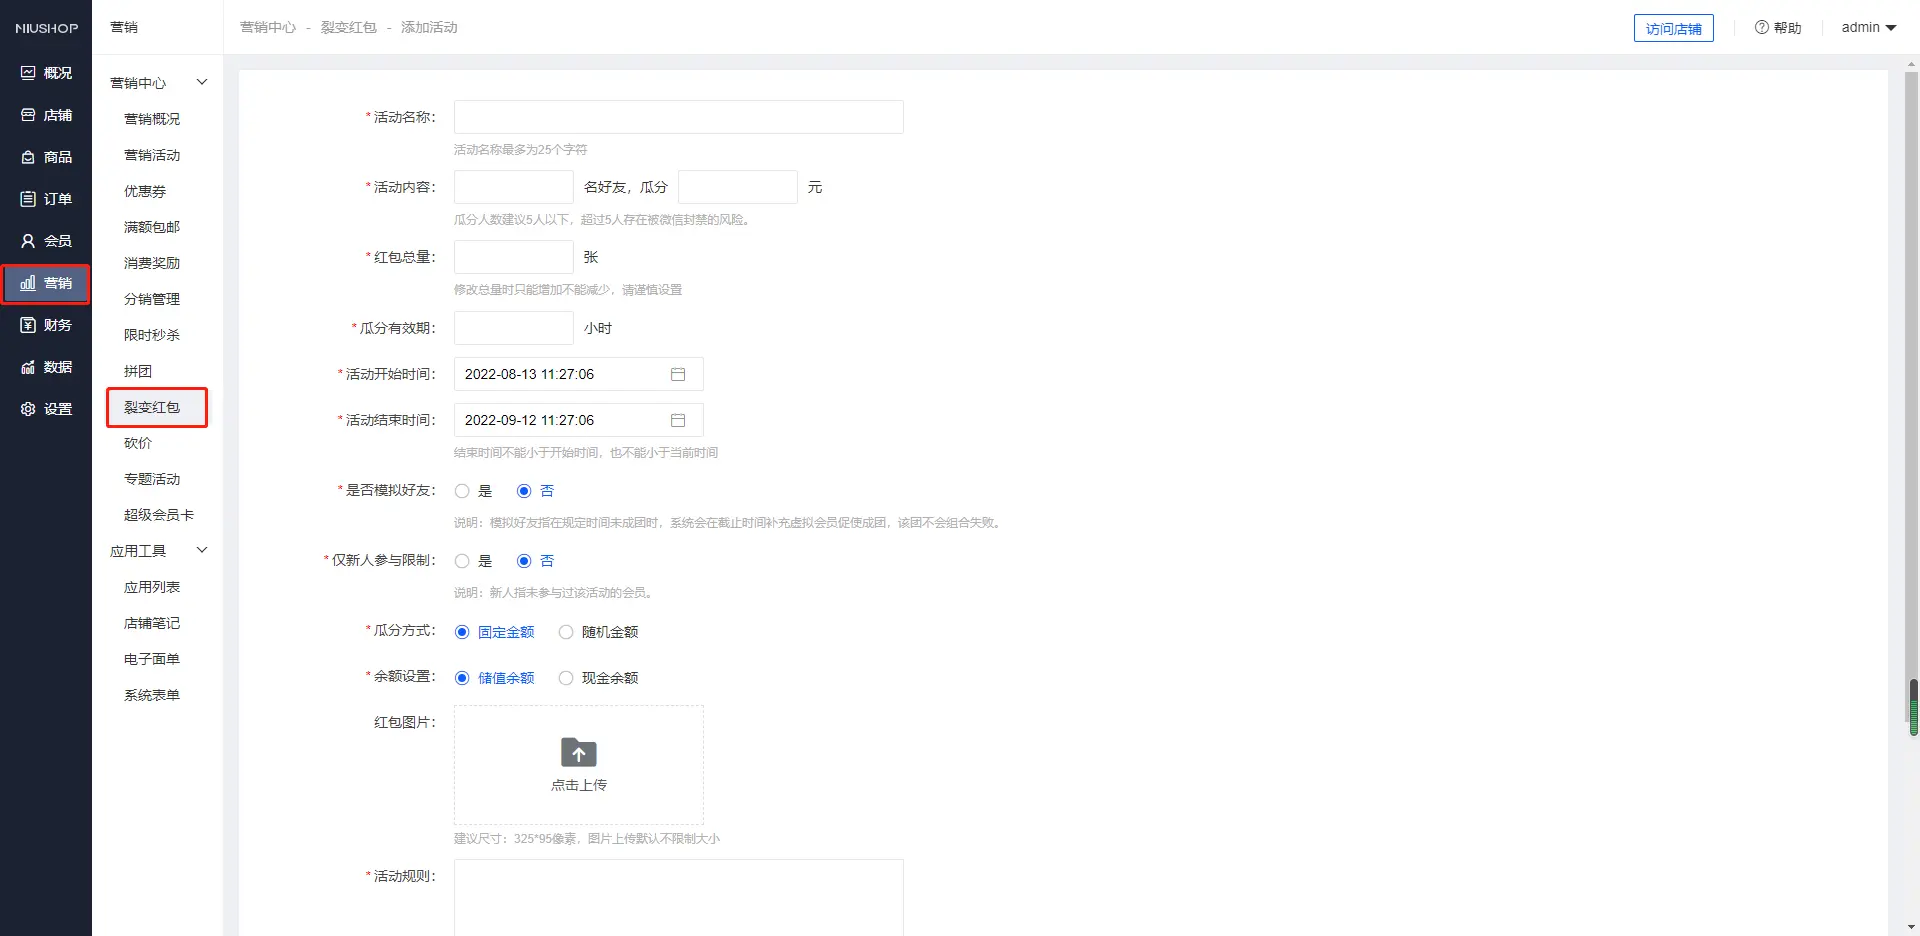Viewport: 1920px width, 936px height.
Task: Open calendar icon for 活动开始时间
Action: [677, 374]
